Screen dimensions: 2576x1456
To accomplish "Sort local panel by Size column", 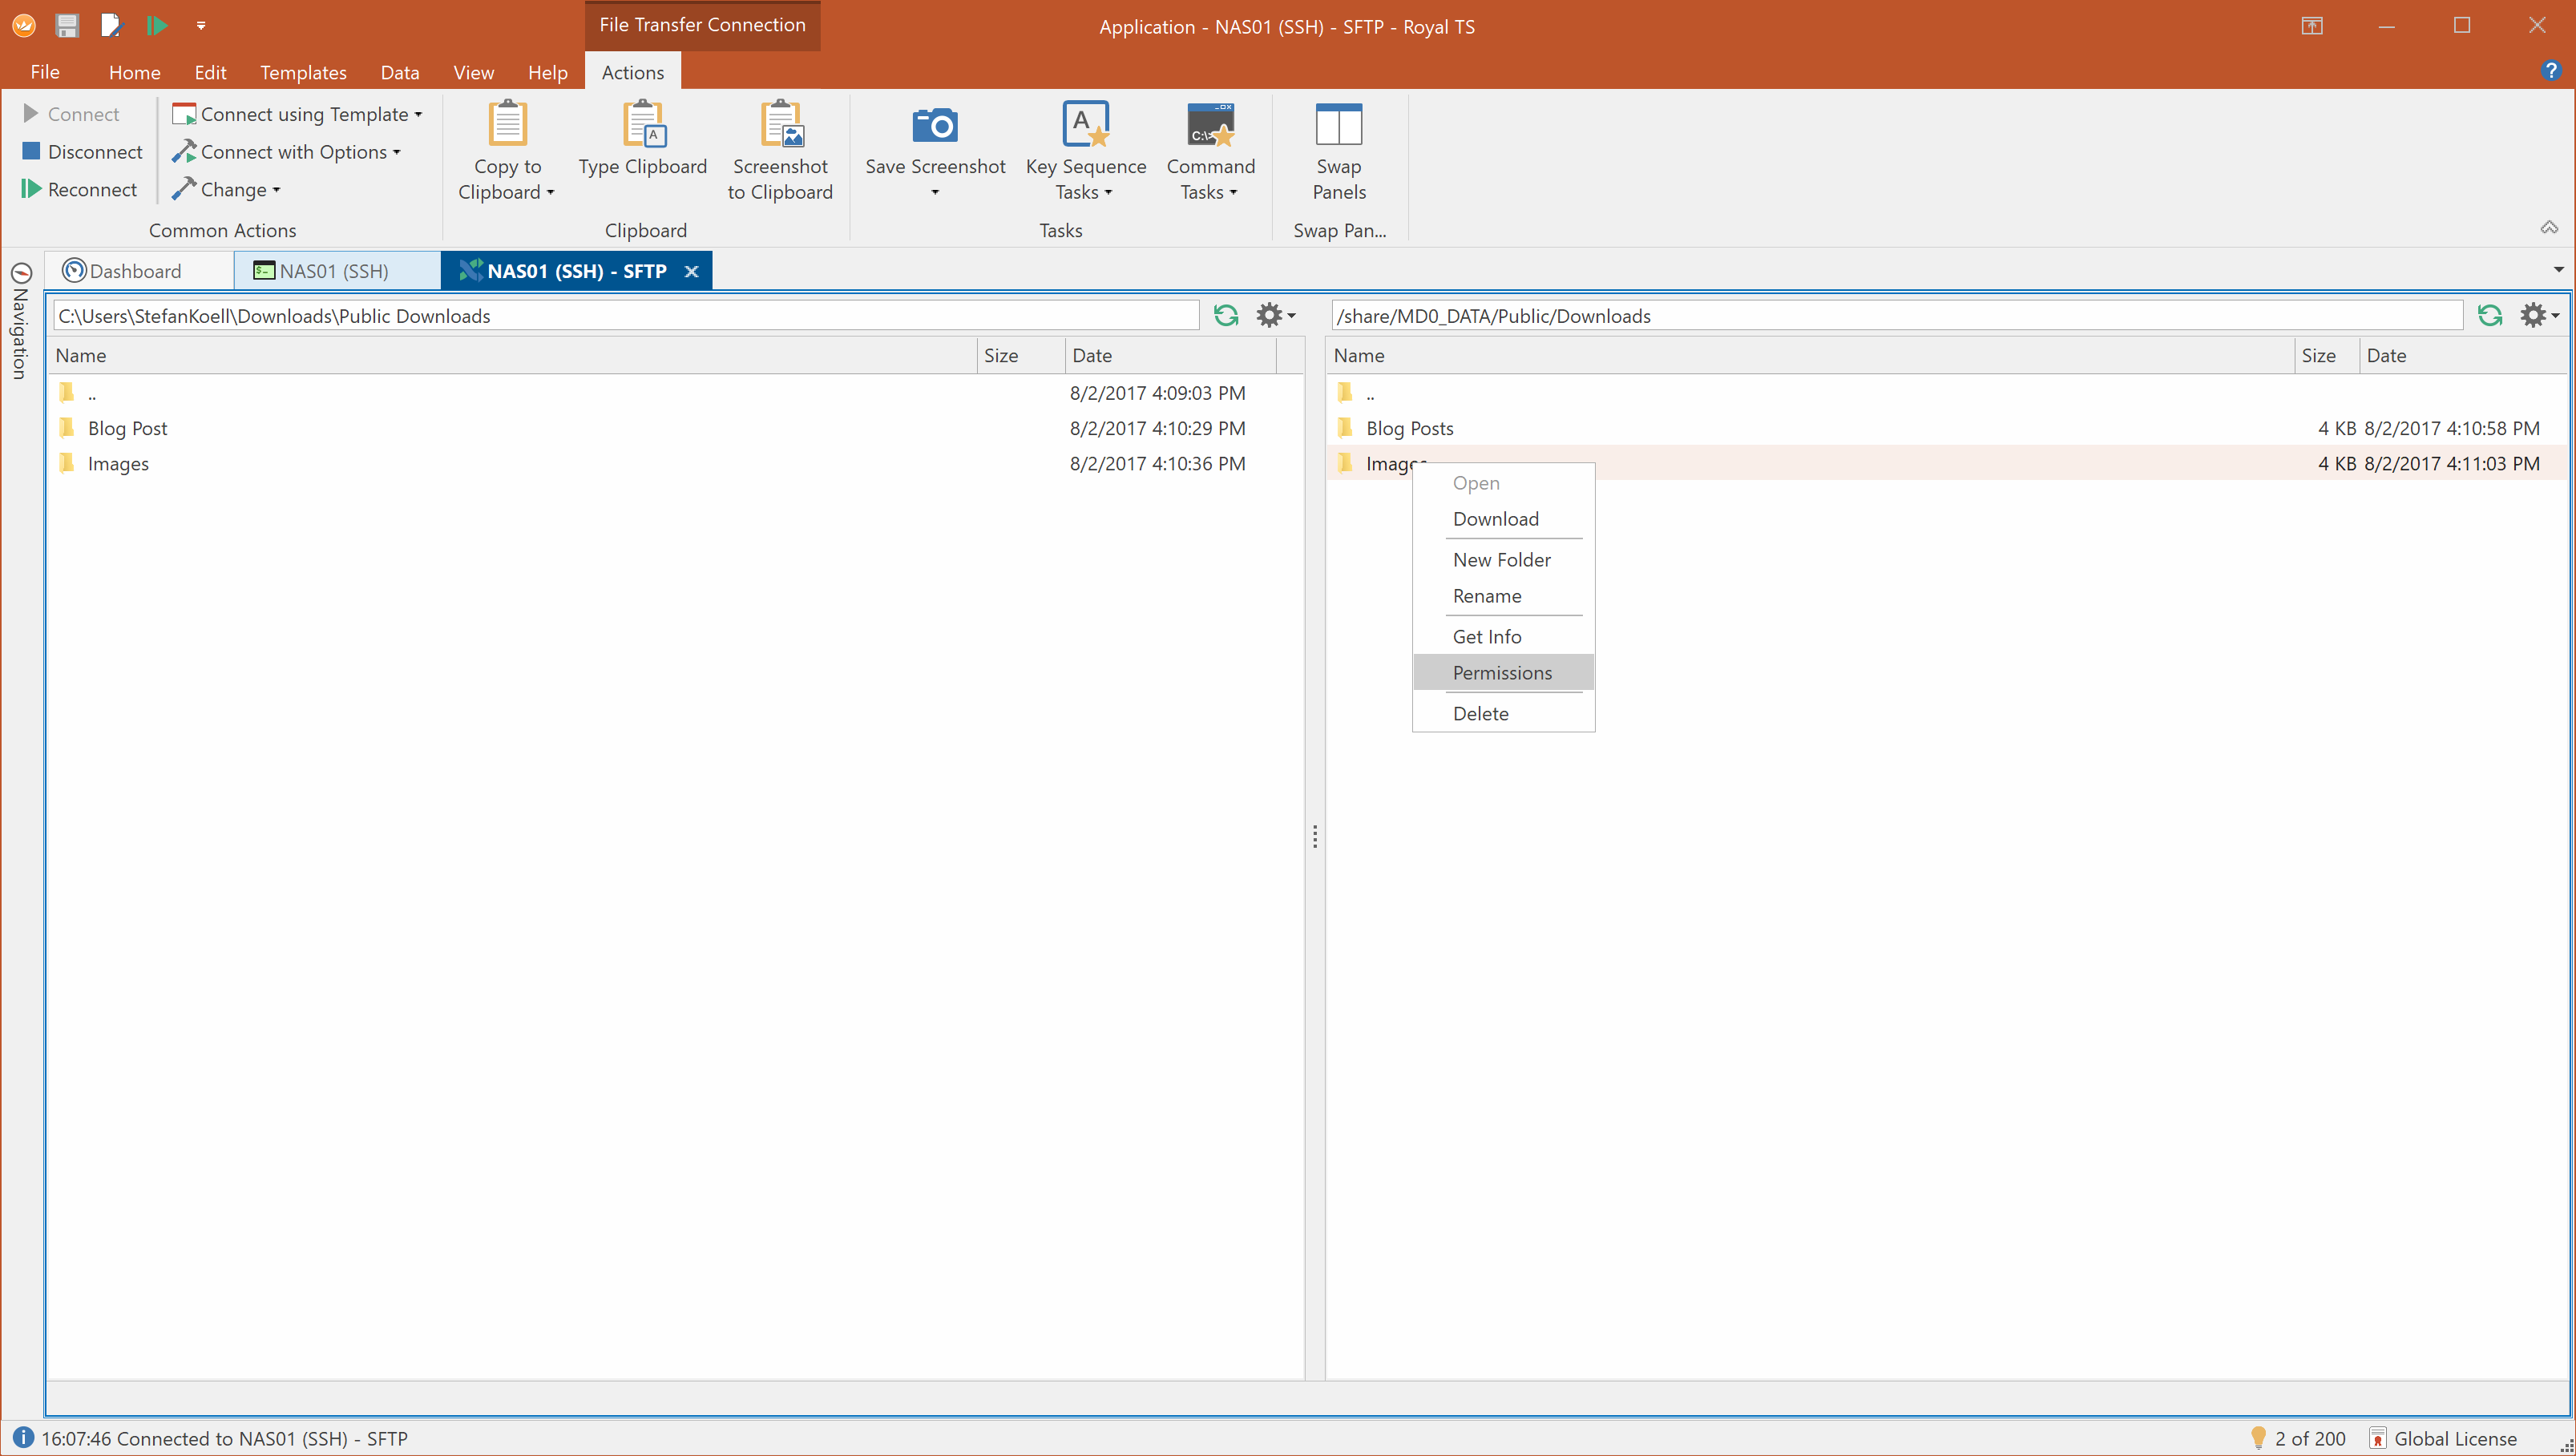I will point(1021,356).
